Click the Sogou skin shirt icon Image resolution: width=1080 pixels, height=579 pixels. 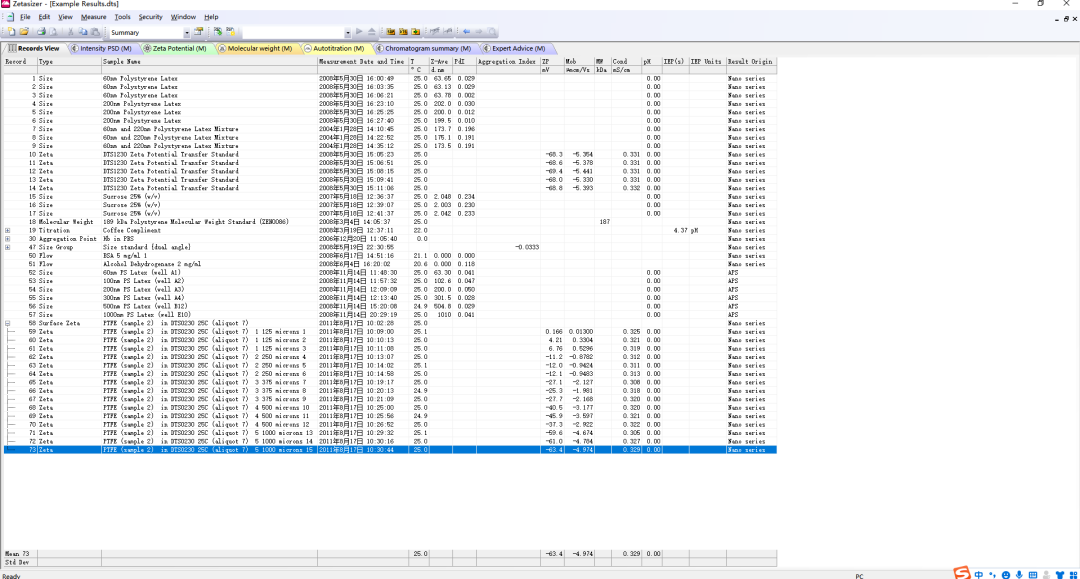(x=1060, y=575)
